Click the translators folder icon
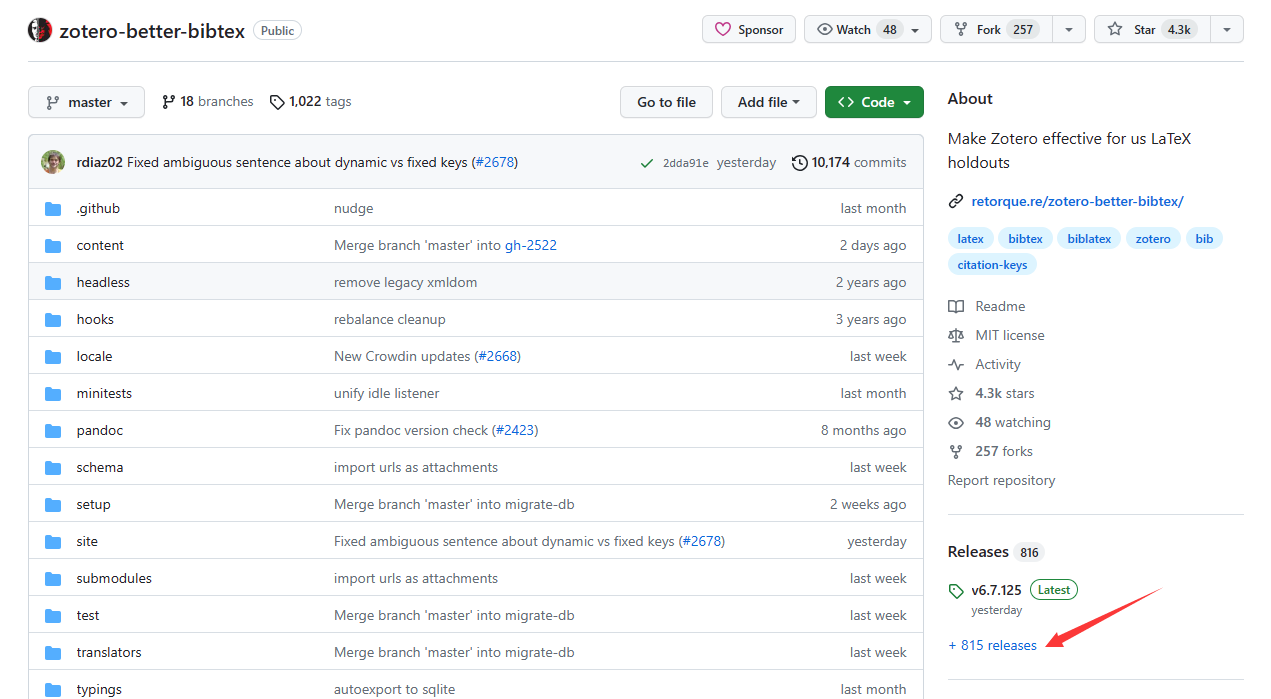1271x699 pixels. (53, 653)
